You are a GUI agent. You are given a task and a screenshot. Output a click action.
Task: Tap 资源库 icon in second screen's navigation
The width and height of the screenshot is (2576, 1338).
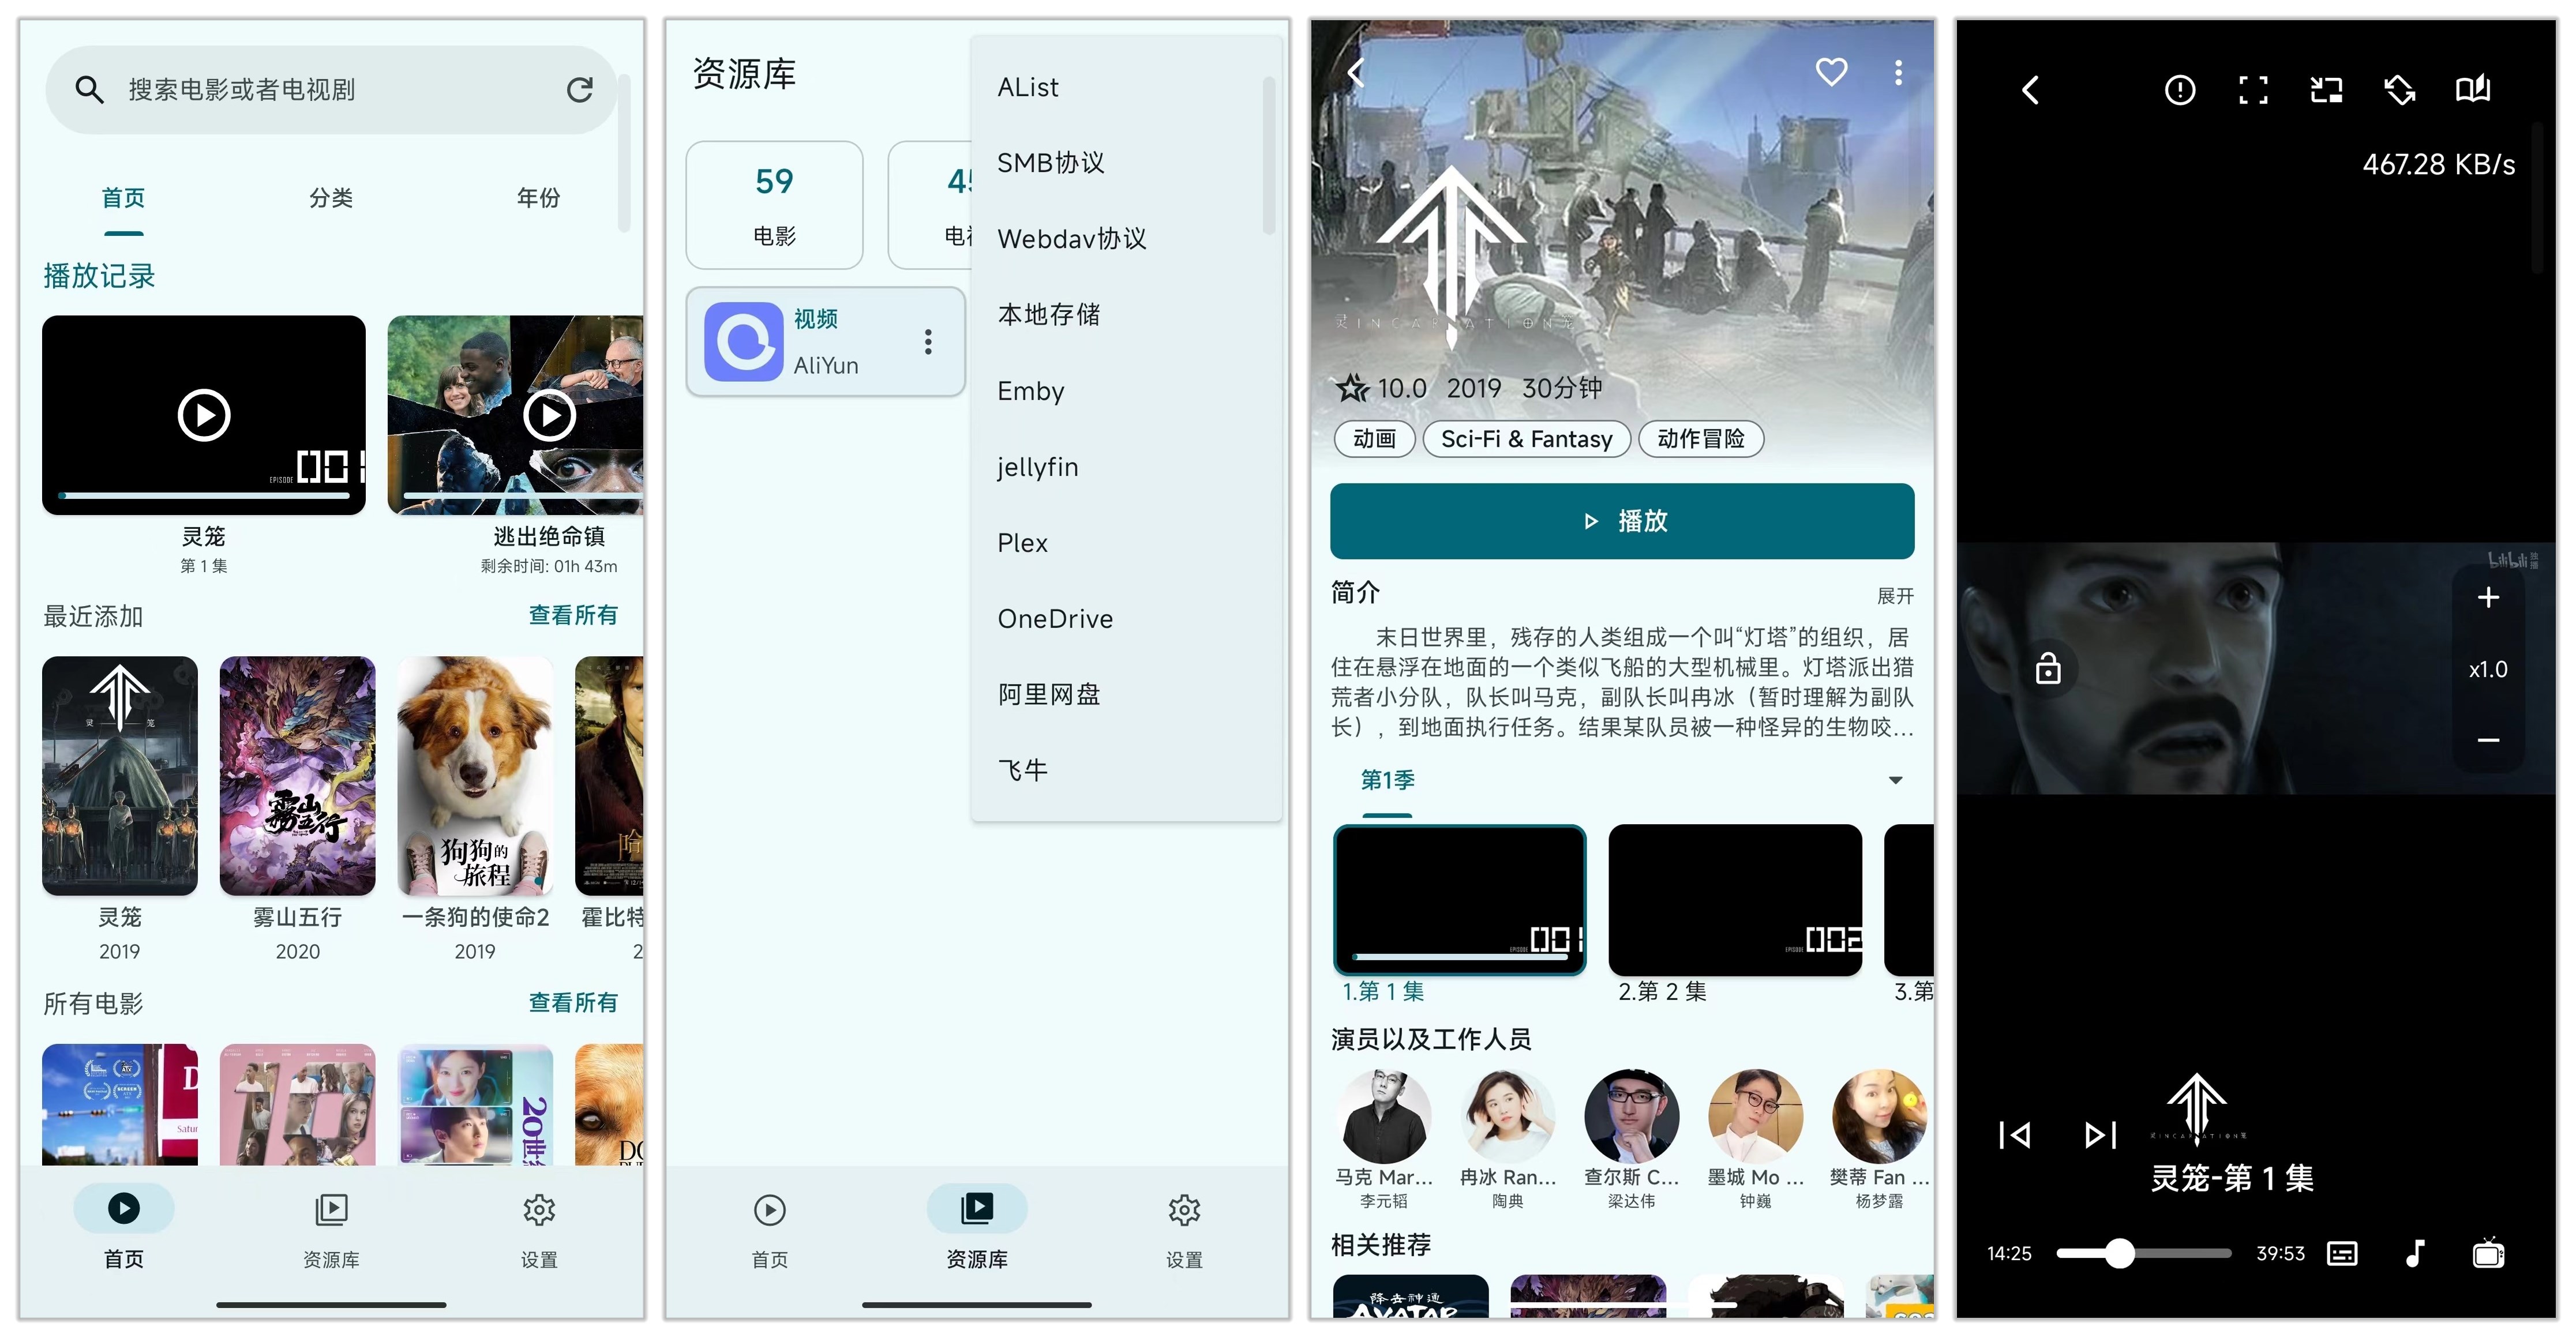[x=977, y=1208]
